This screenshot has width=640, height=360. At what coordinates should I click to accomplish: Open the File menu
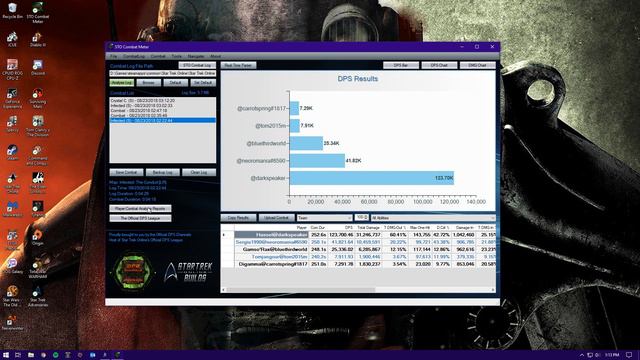[113, 56]
